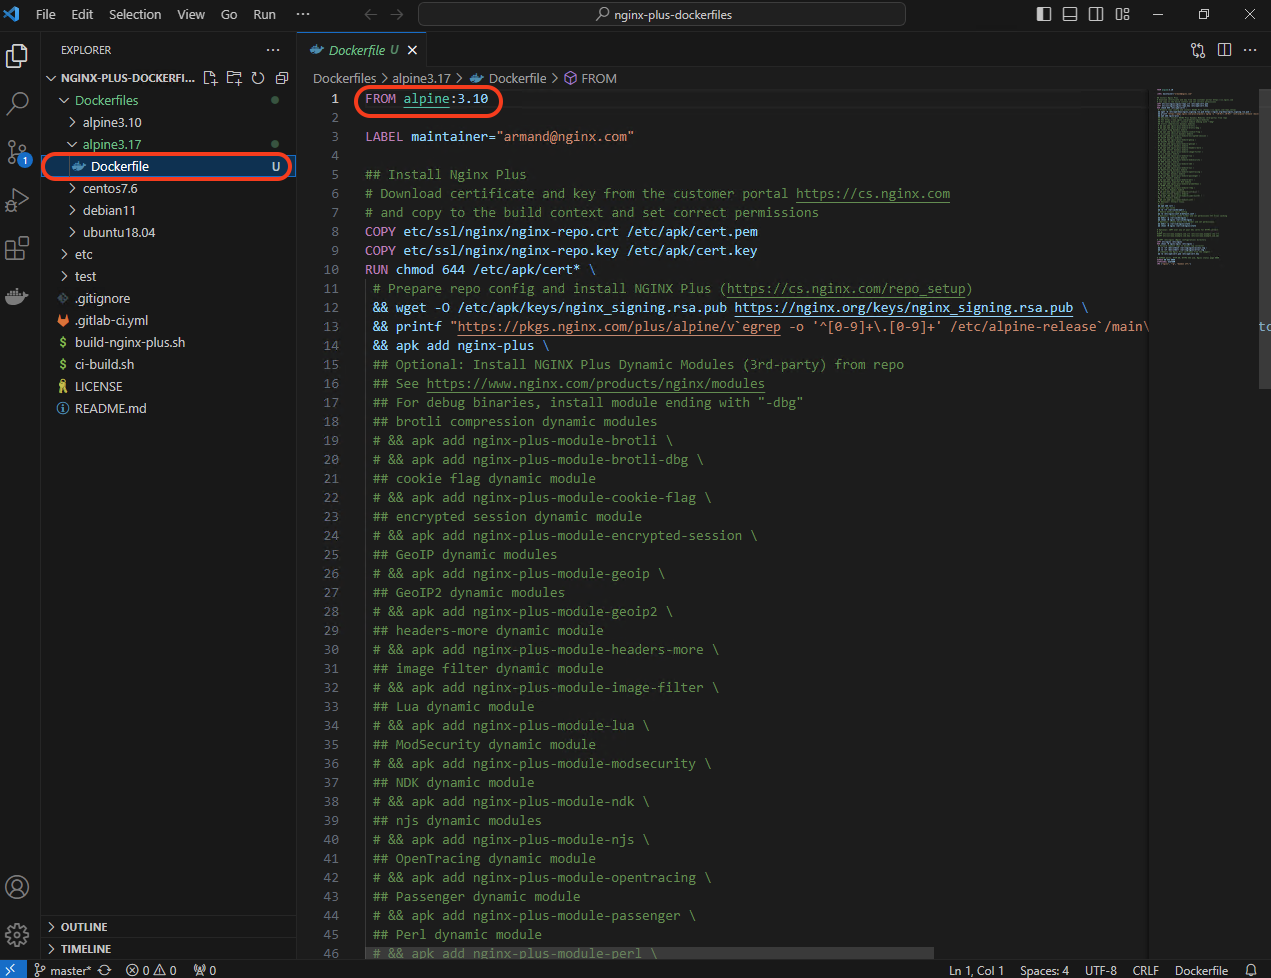Open Source Control view with badge
1271x978 pixels.
coord(17,152)
